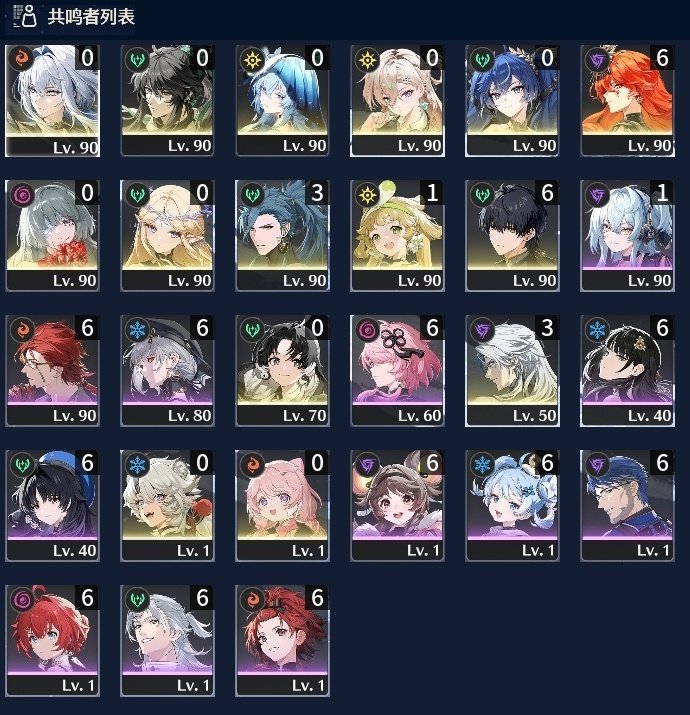Open the bearded blue-haired man resonator card
This screenshot has width=690, height=715.
(628, 506)
